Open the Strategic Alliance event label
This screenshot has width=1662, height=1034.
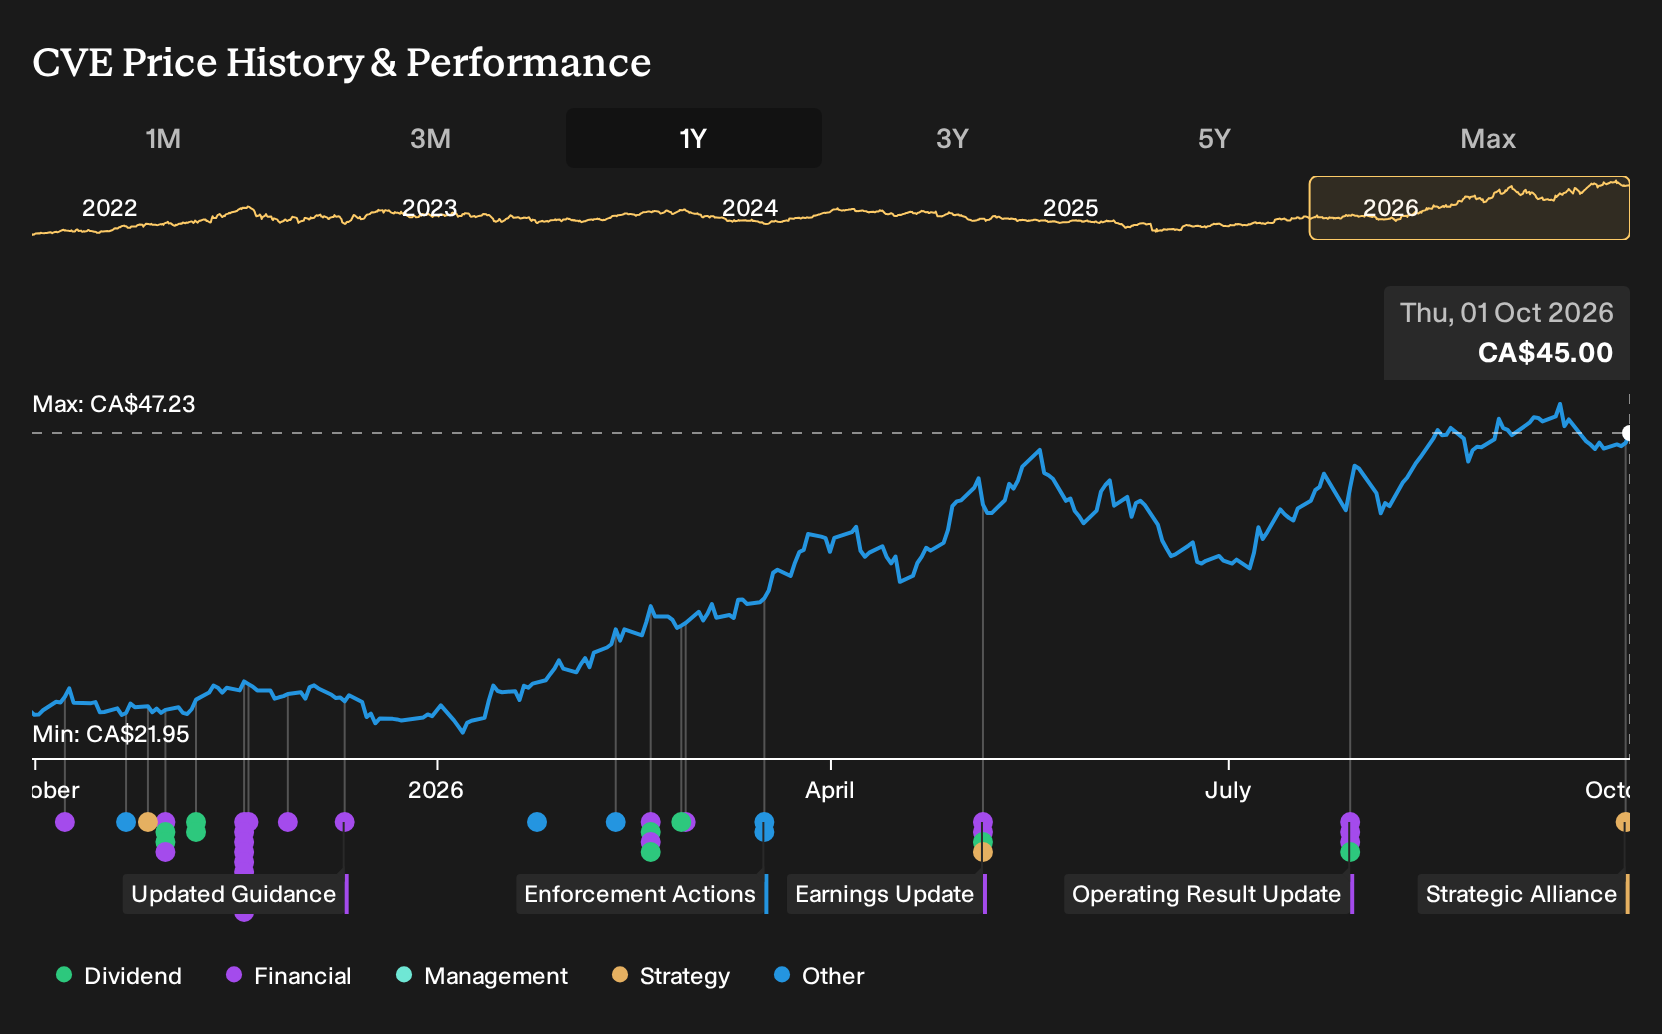coord(1522,894)
